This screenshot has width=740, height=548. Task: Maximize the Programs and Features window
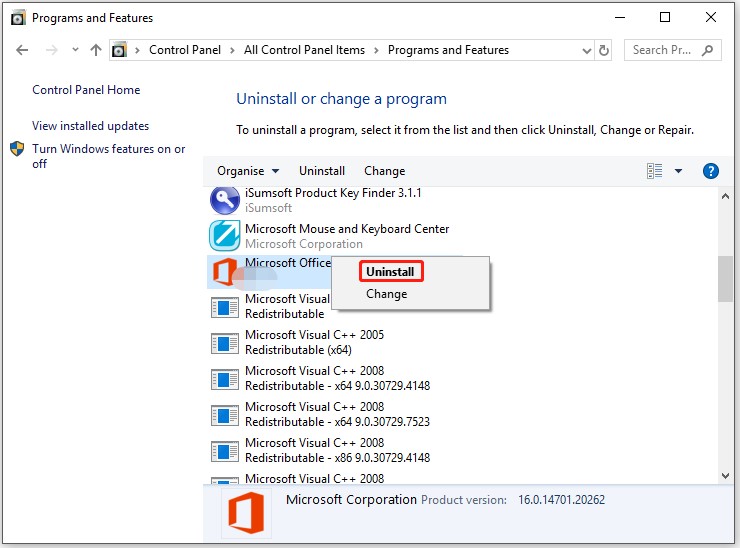(x=665, y=17)
